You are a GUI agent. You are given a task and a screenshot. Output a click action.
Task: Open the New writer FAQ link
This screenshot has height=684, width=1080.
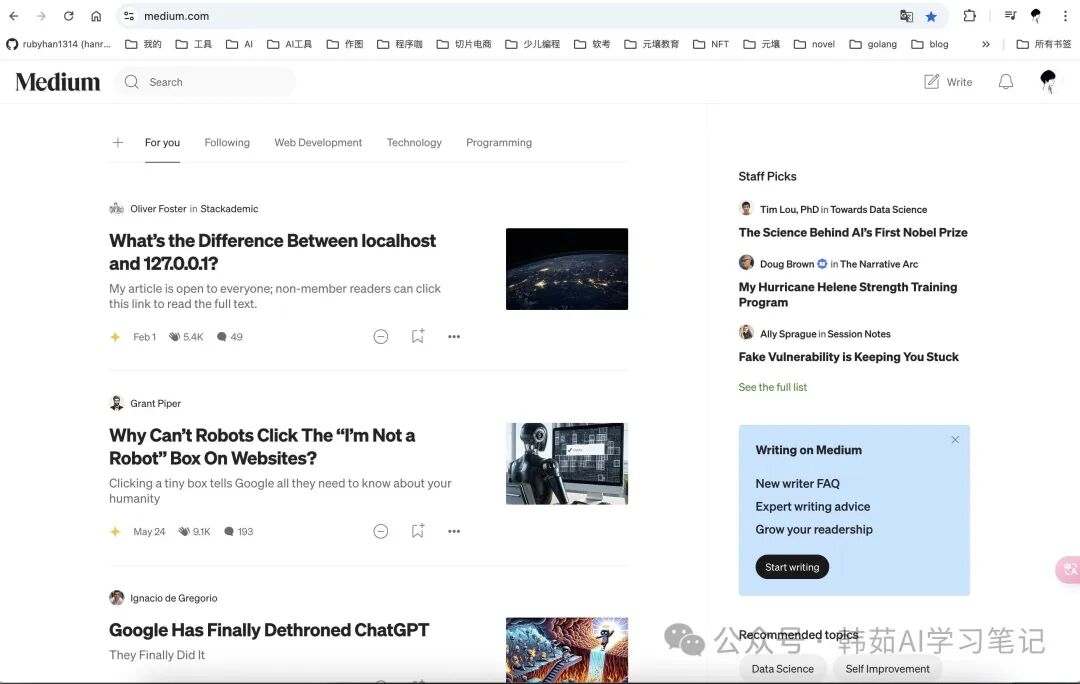tap(798, 484)
